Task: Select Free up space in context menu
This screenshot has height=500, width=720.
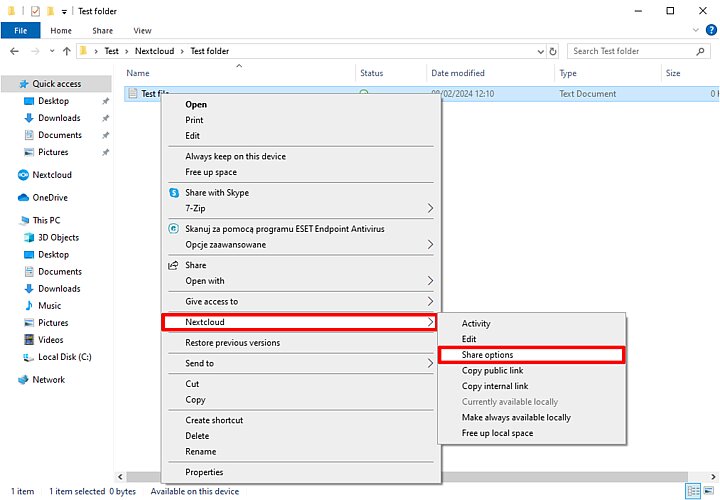Action: (301, 172)
